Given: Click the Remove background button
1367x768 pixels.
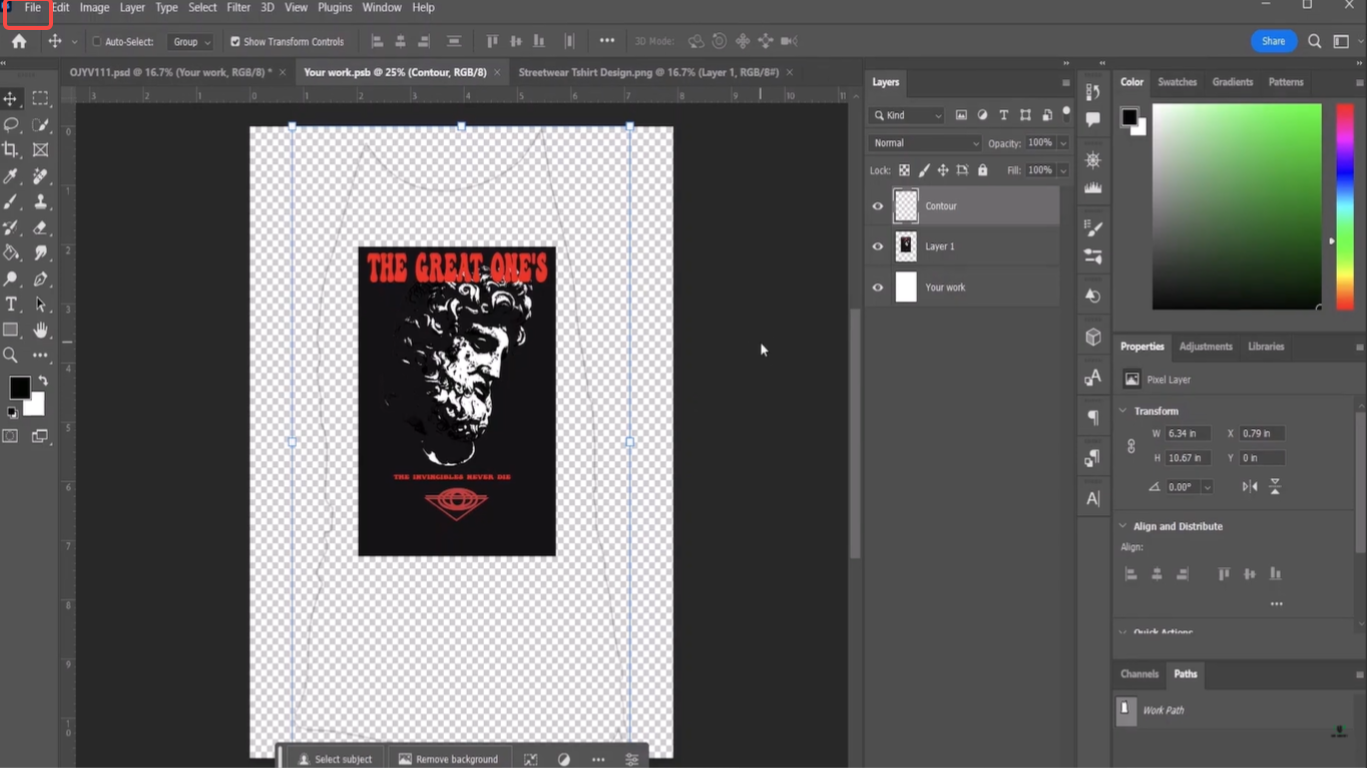Looking at the screenshot, I should [448, 759].
